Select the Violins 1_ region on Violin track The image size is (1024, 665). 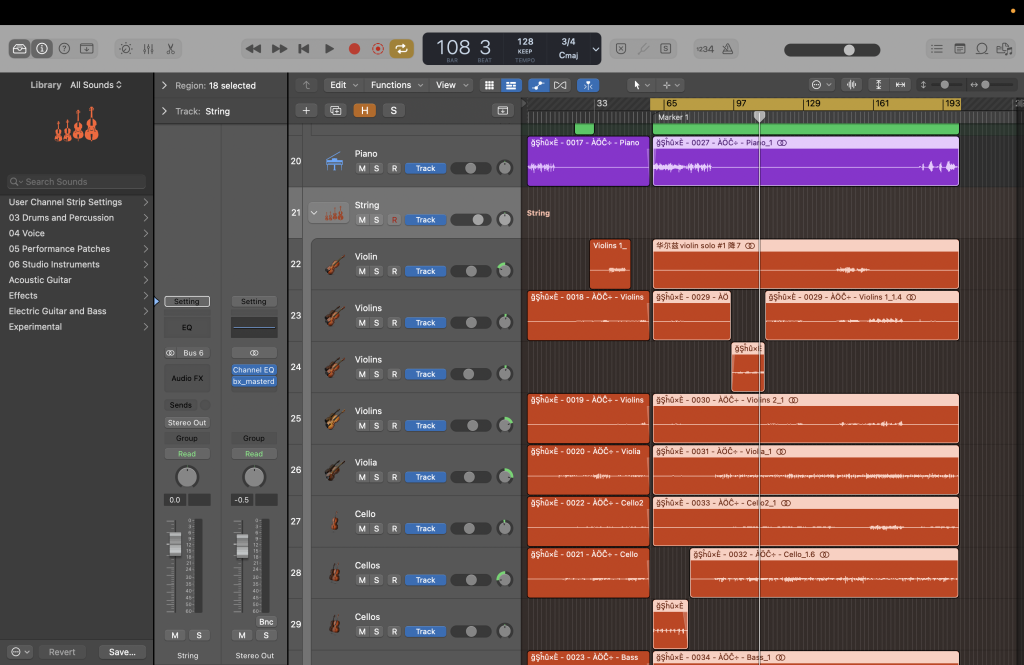pyautogui.click(x=610, y=264)
